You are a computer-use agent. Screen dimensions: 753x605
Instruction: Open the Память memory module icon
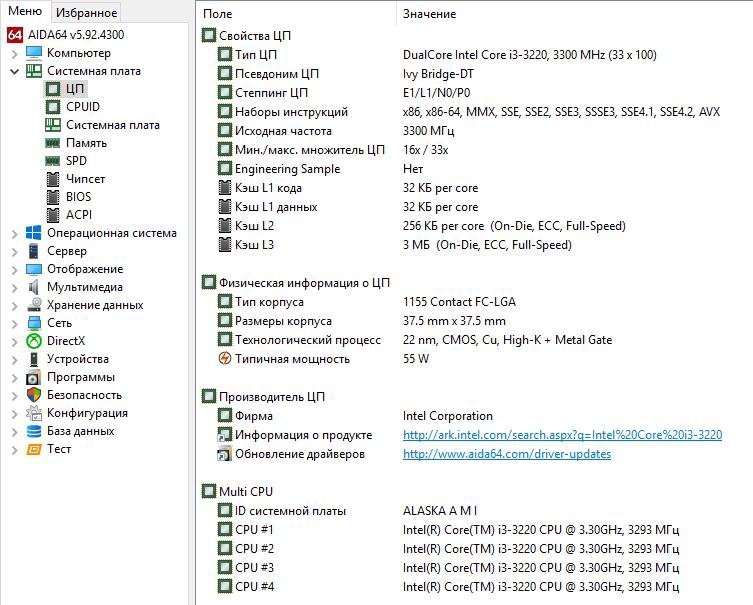(x=52, y=143)
